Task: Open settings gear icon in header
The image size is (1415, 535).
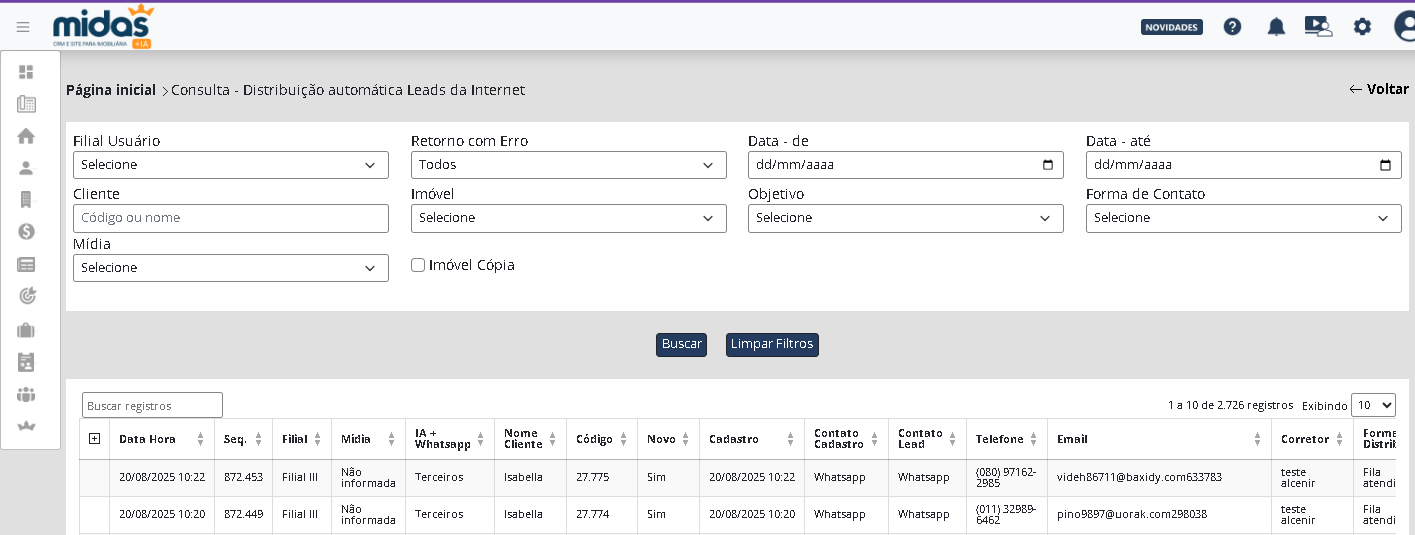Action: point(1362,27)
